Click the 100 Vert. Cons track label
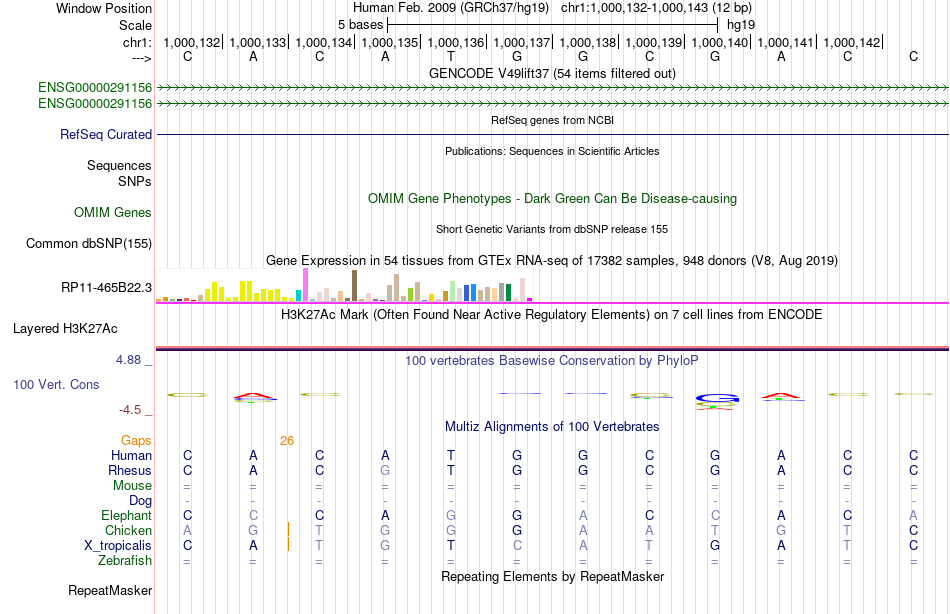950x614 pixels. point(56,384)
